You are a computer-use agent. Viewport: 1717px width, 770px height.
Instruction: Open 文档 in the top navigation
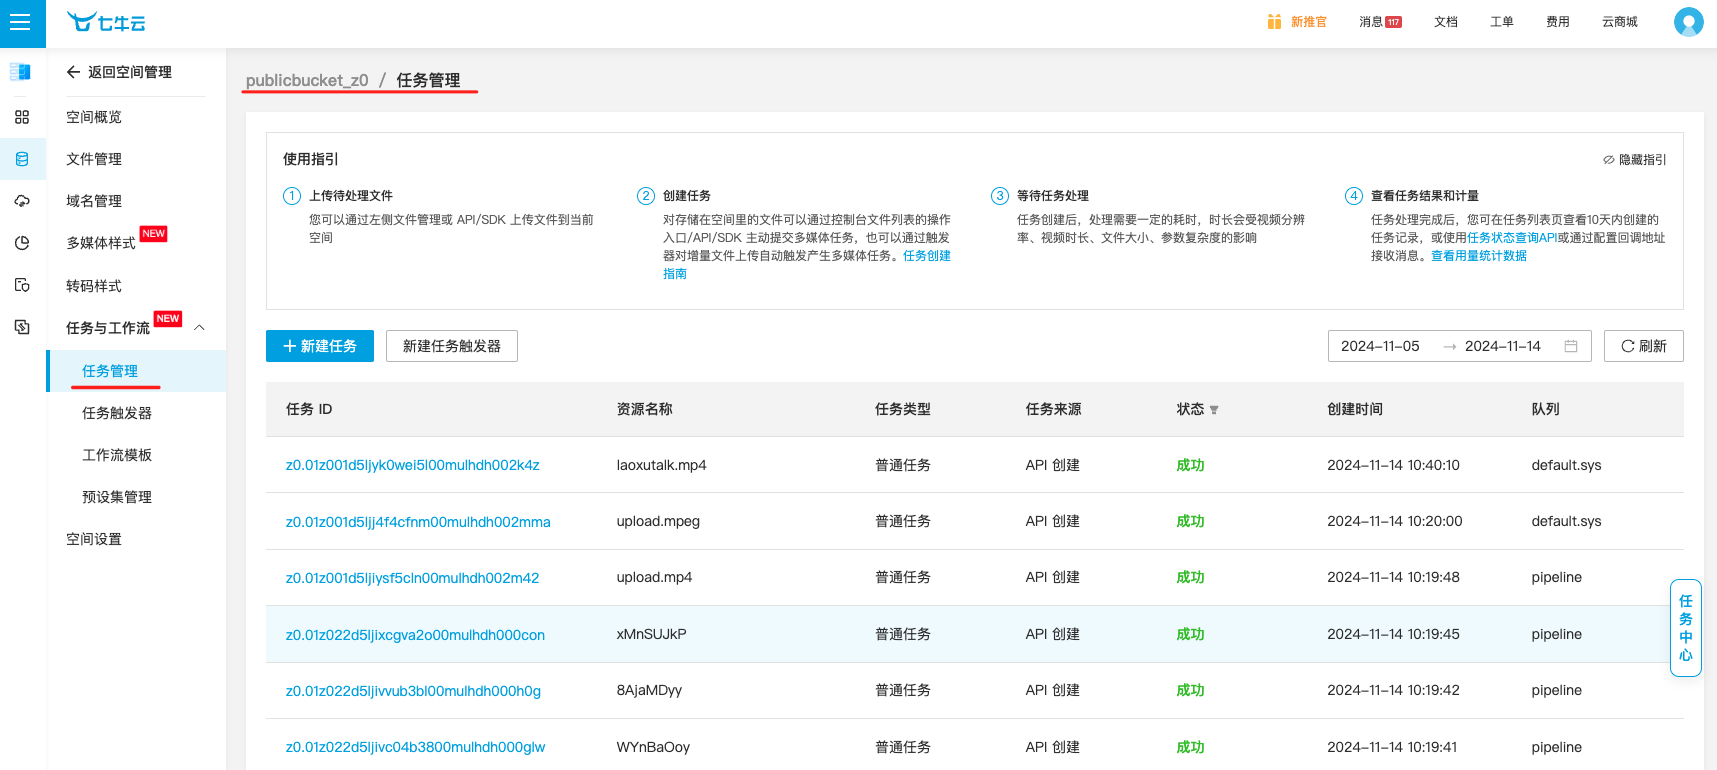pos(1446,22)
